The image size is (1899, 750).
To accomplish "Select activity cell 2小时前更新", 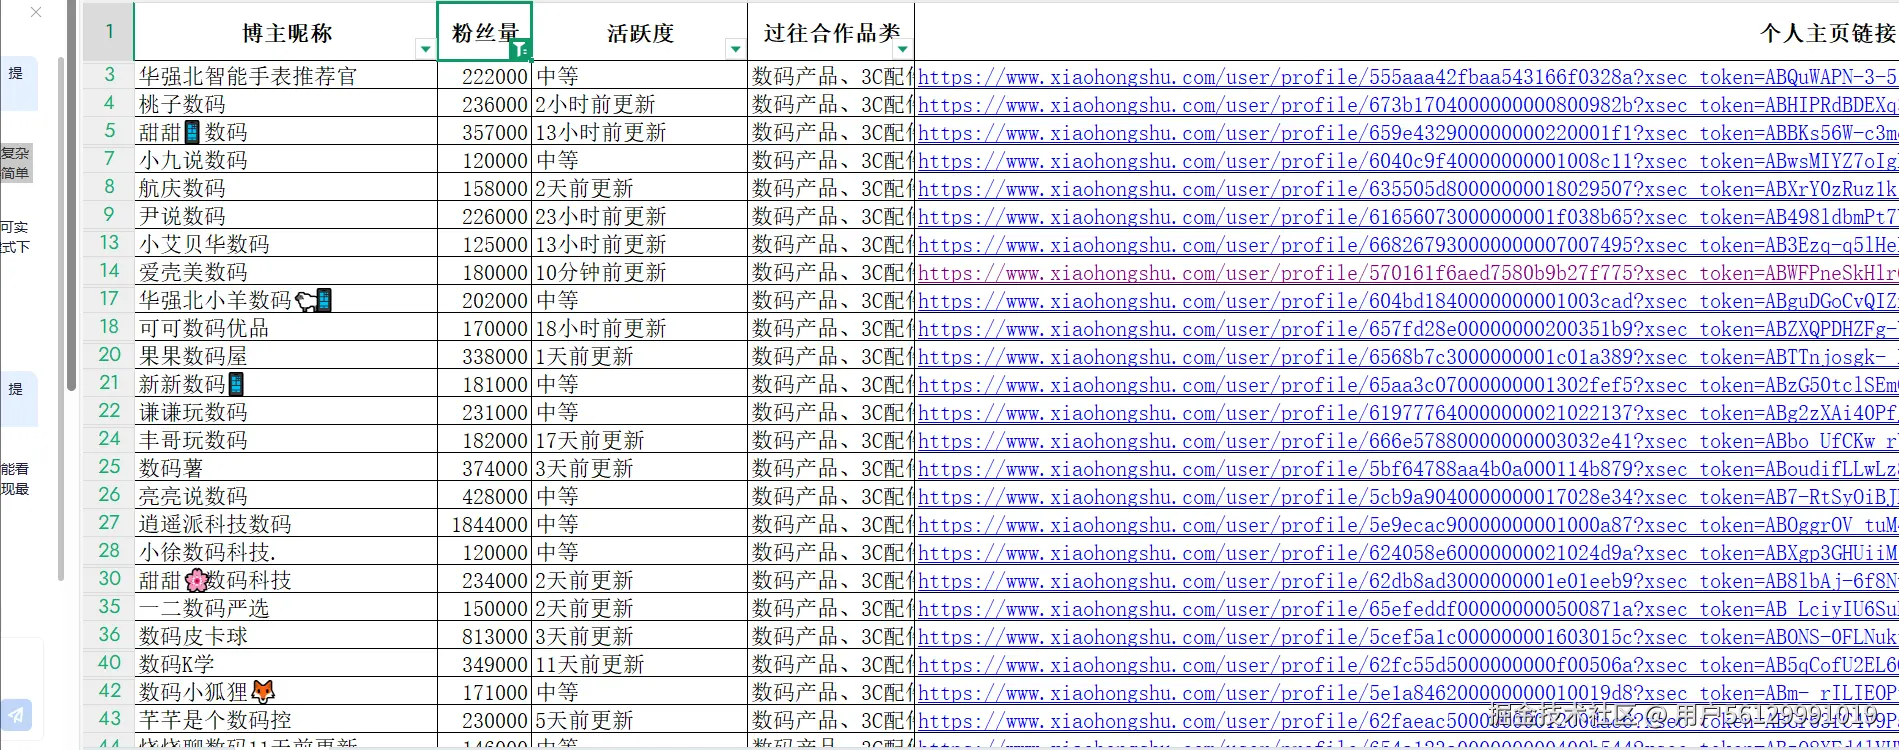I will tap(640, 104).
